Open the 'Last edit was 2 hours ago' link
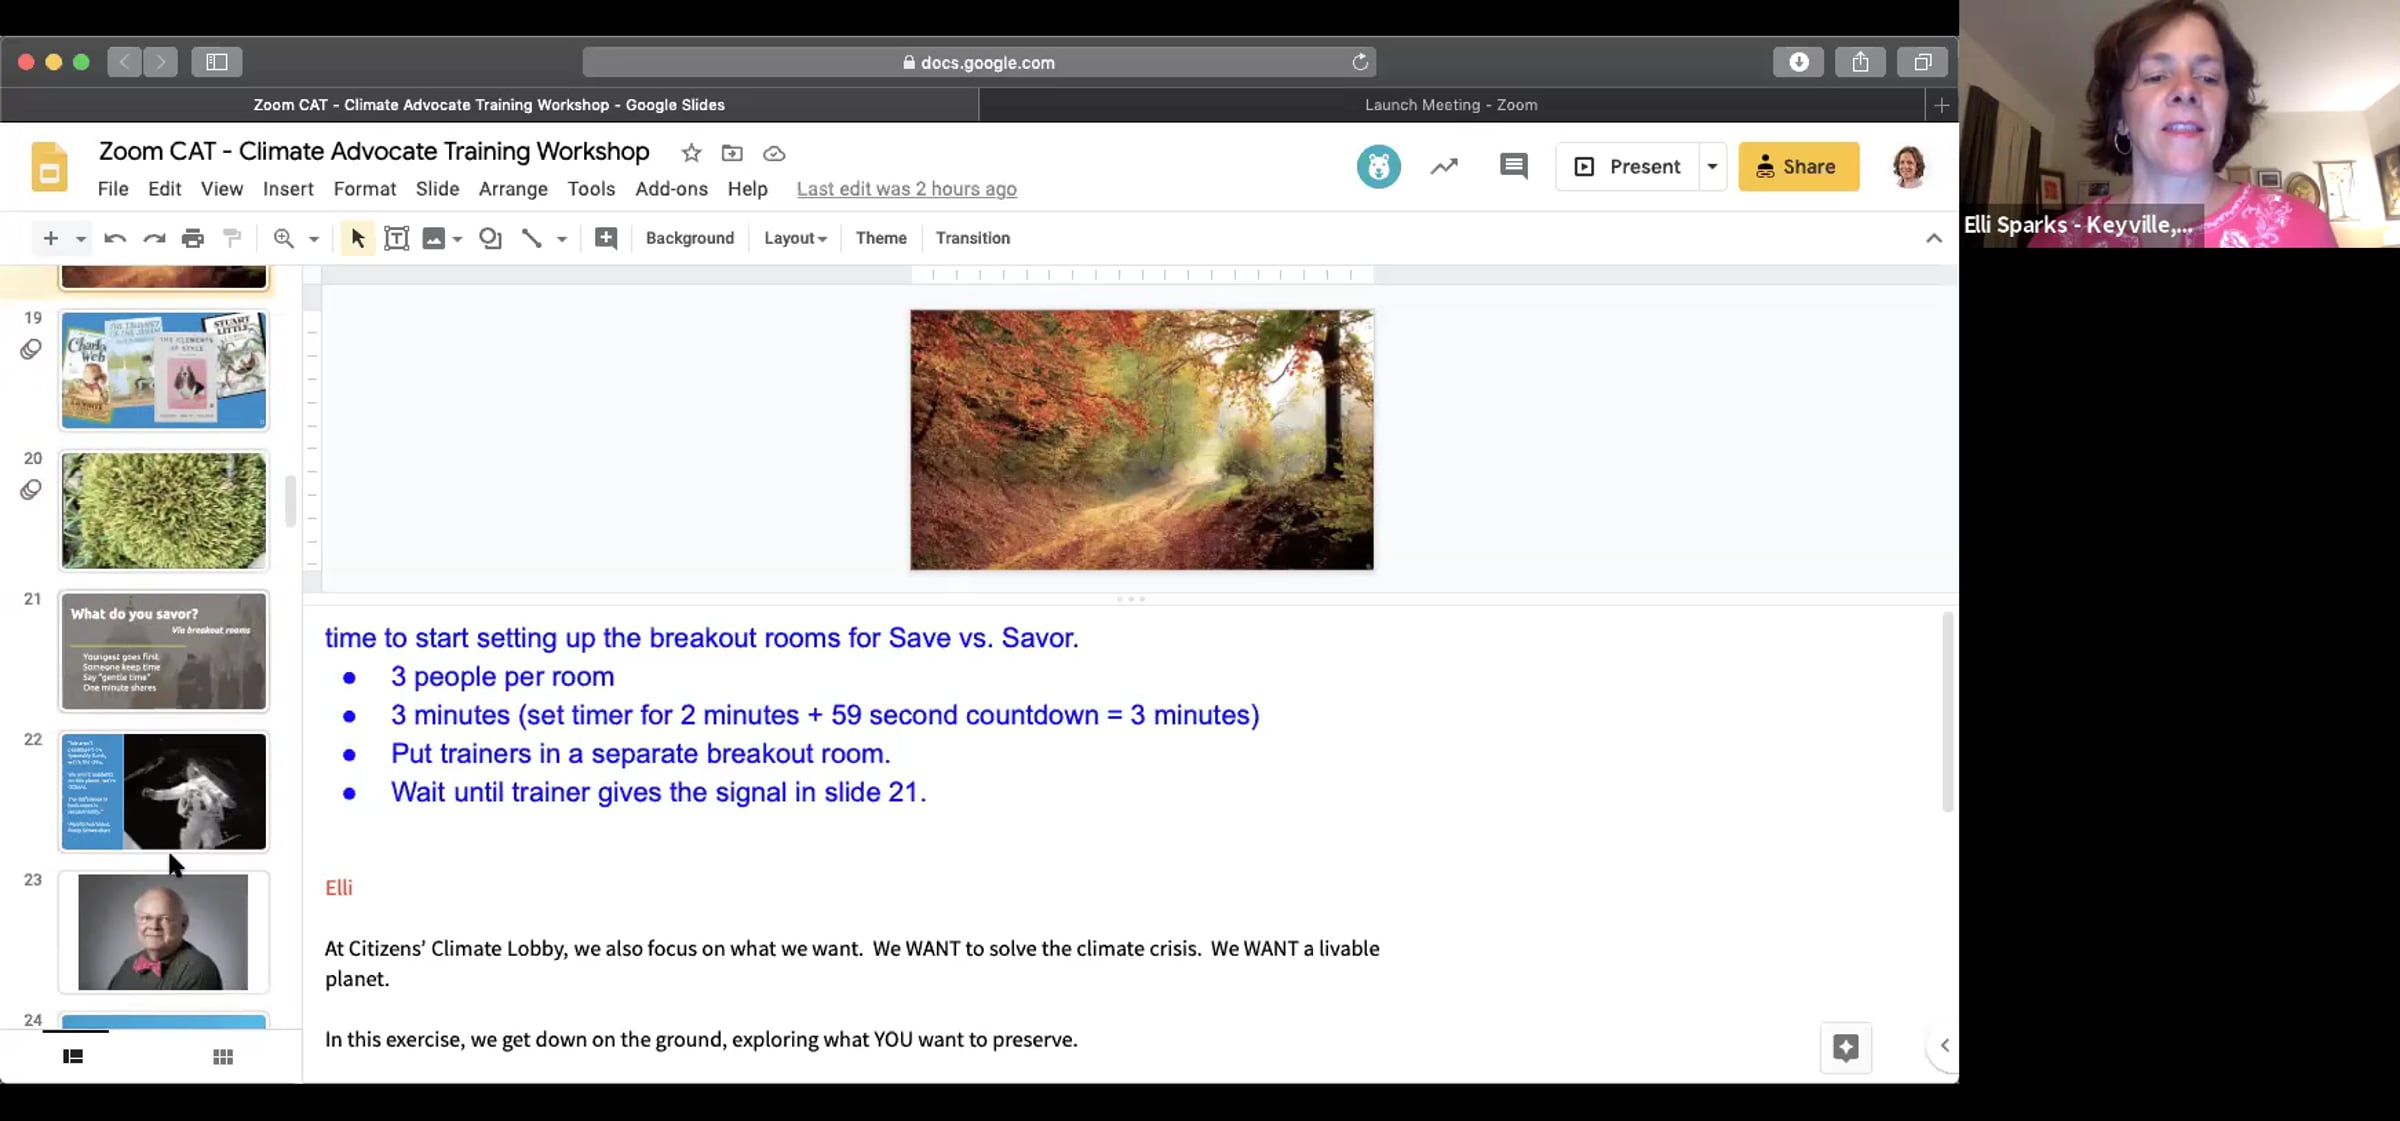Image resolution: width=2400 pixels, height=1121 pixels. (906, 189)
